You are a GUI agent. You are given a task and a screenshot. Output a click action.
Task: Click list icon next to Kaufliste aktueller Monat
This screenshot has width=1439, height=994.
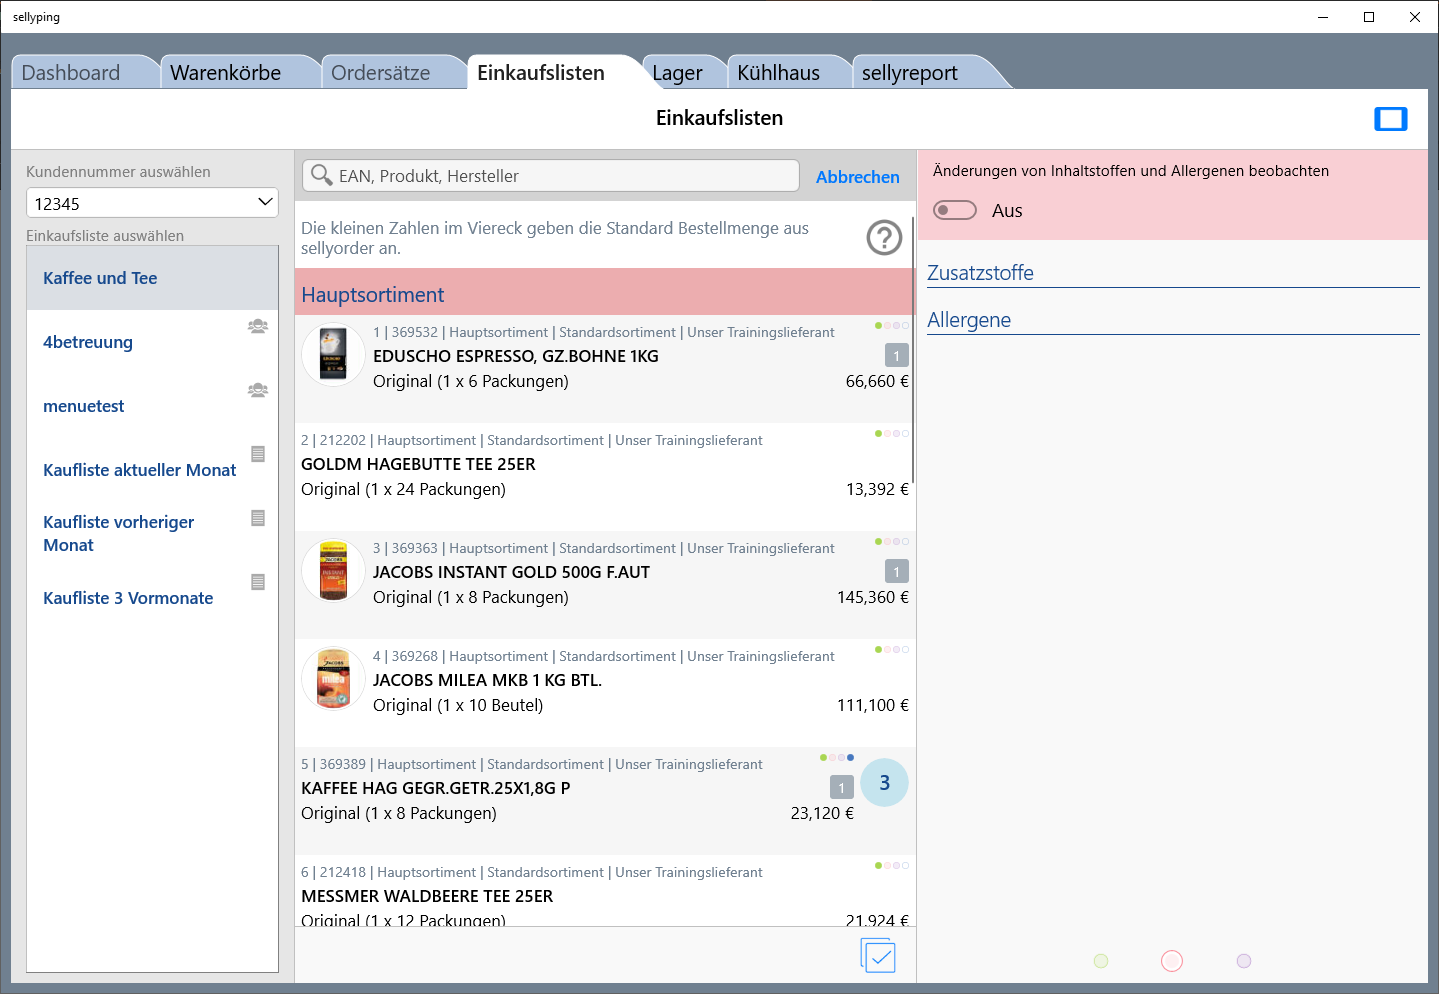258,454
